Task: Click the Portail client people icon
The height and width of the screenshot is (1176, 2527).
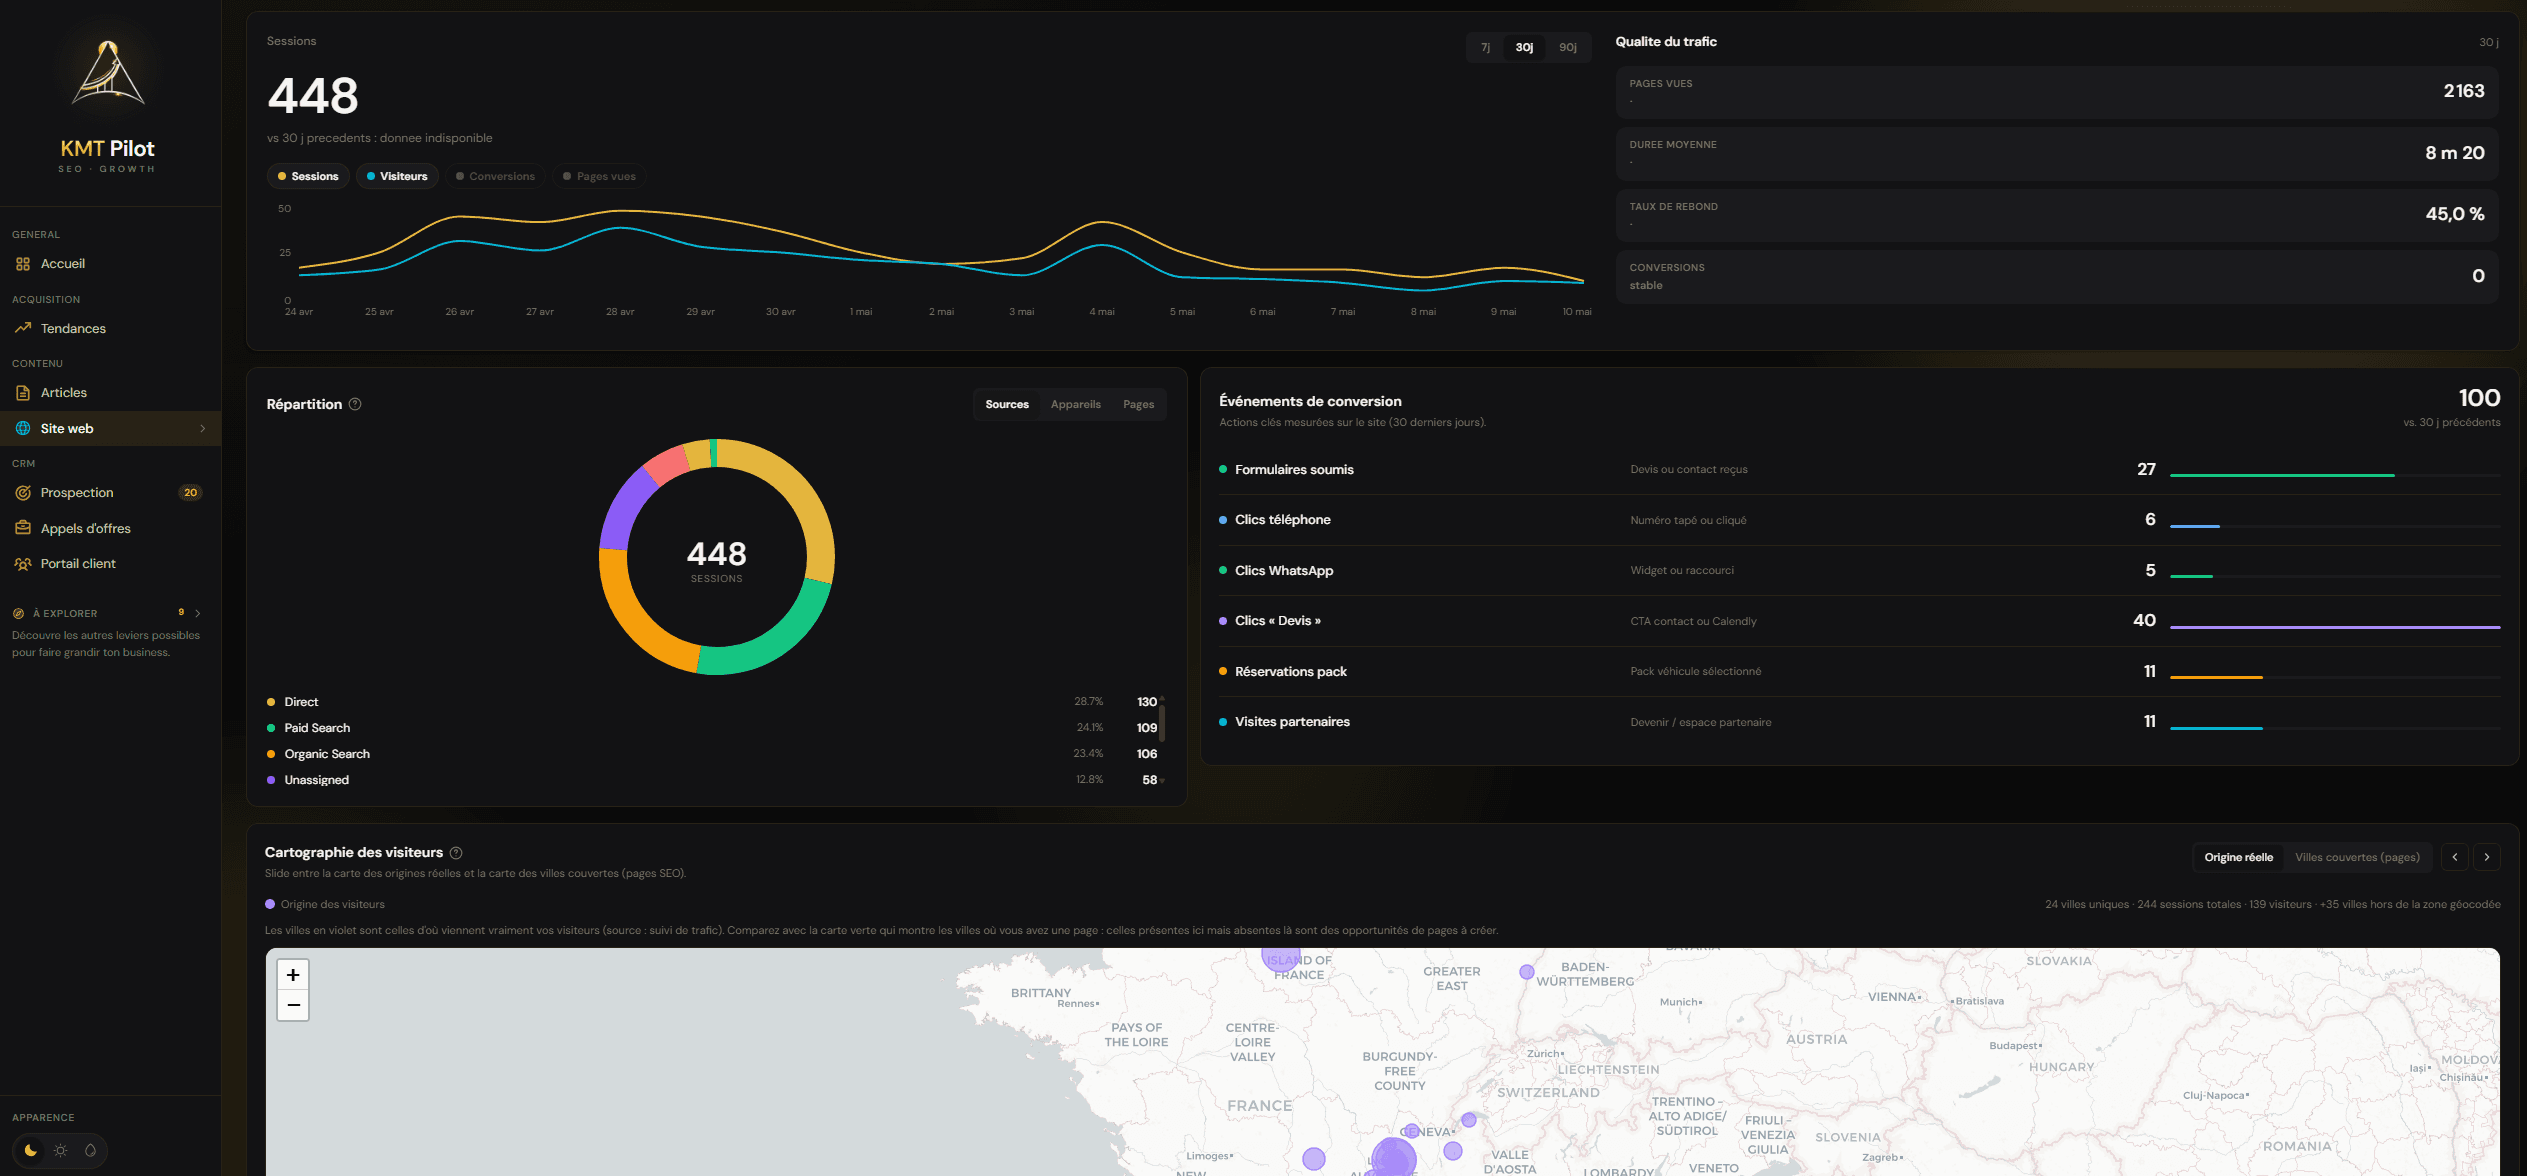Action: pyautogui.click(x=23, y=564)
